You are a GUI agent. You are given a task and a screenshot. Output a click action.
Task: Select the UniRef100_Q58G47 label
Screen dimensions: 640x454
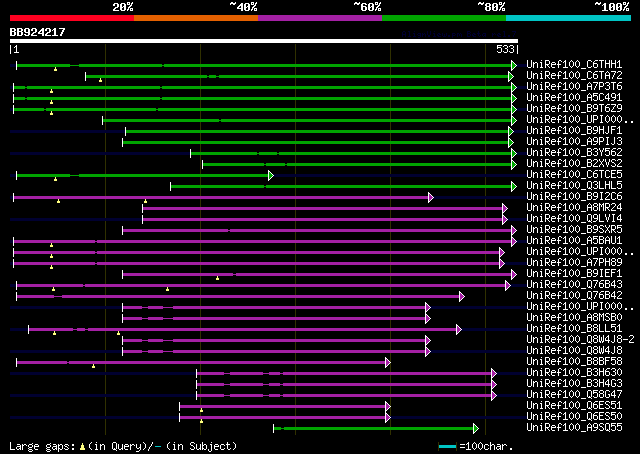[x=574, y=395]
